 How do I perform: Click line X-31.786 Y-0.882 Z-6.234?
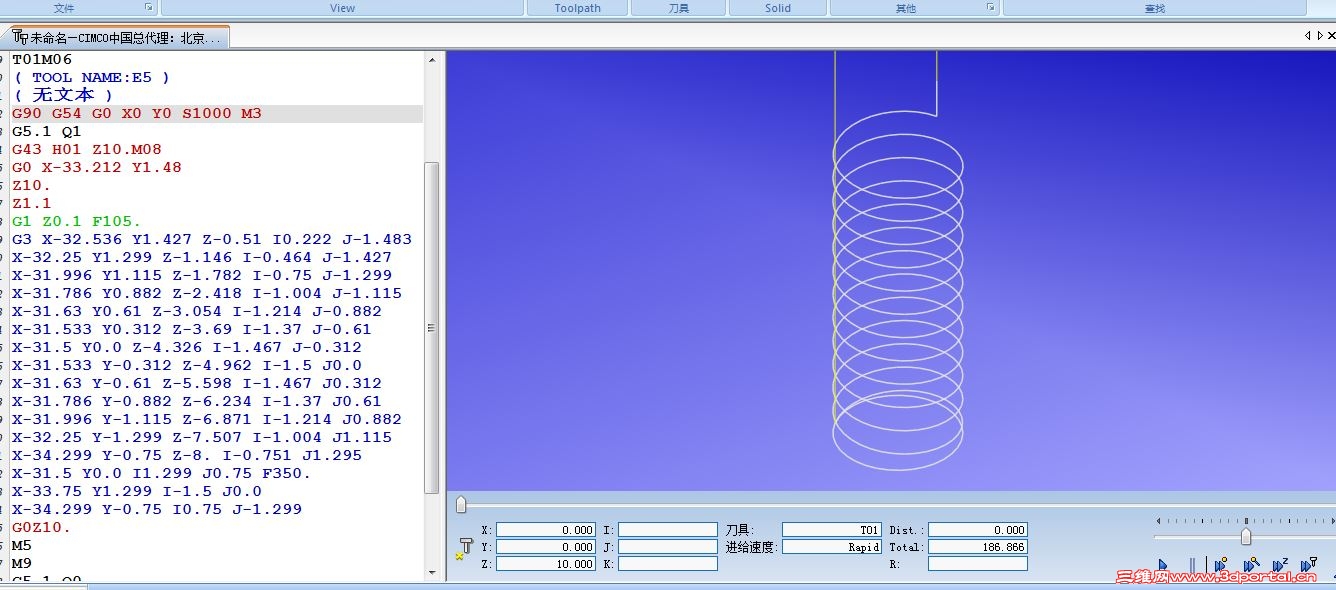click(x=197, y=402)
